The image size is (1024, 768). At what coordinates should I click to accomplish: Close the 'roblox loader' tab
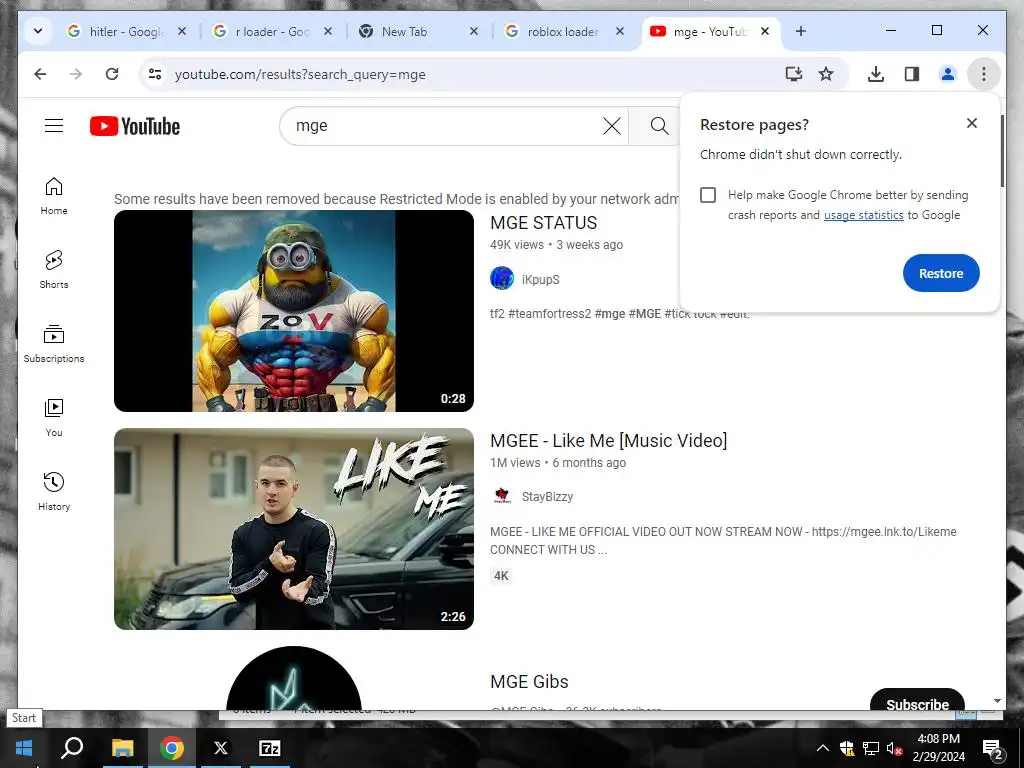coord(620,31)
